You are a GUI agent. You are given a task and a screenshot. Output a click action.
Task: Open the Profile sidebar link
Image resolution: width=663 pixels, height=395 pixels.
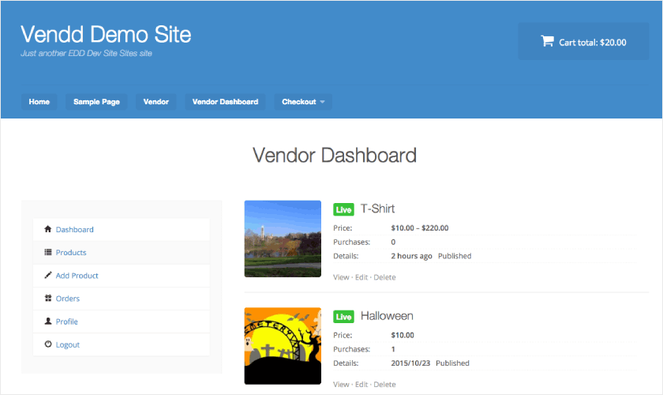click(x=67, y=322)
